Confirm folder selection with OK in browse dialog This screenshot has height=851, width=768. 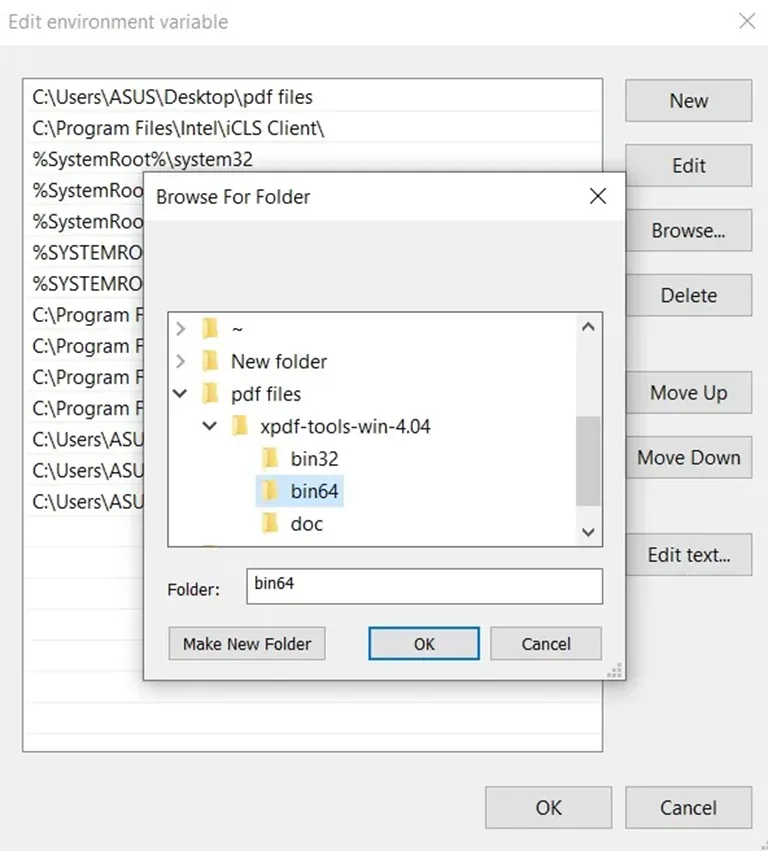click(x=424, y=644)
